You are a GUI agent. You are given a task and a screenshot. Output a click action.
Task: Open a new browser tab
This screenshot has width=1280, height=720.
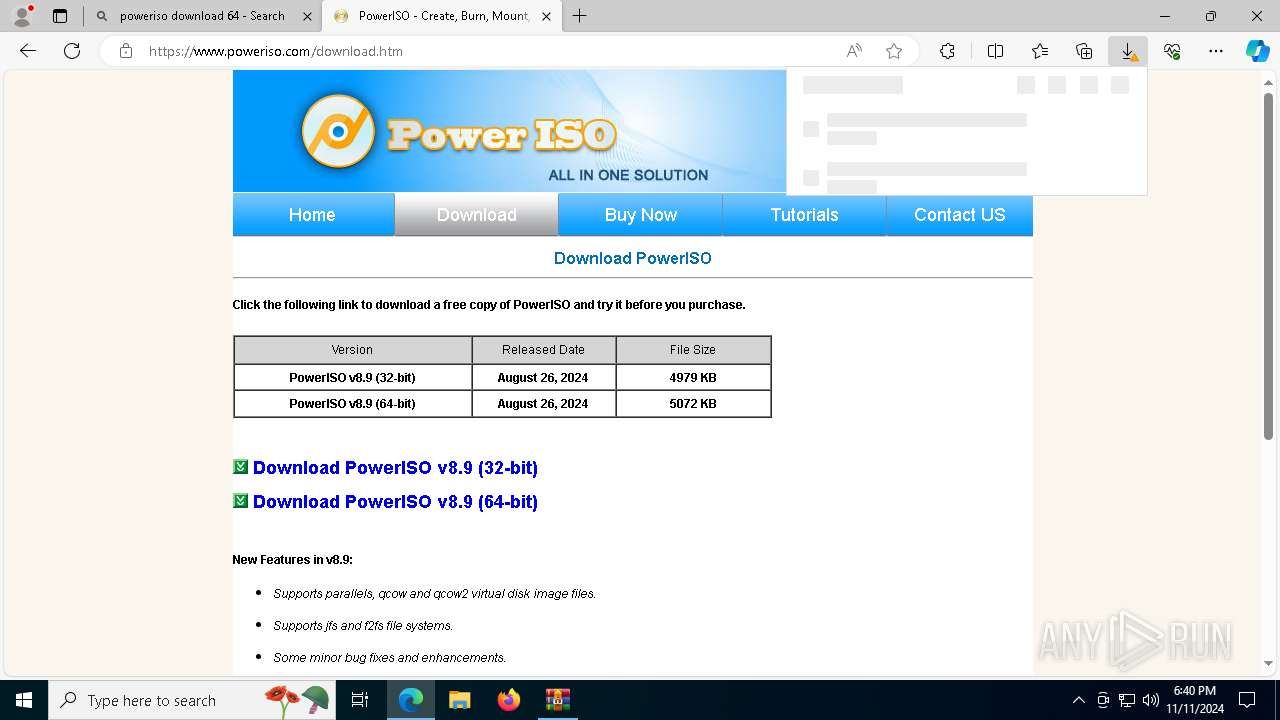click(x=580, y=16)
